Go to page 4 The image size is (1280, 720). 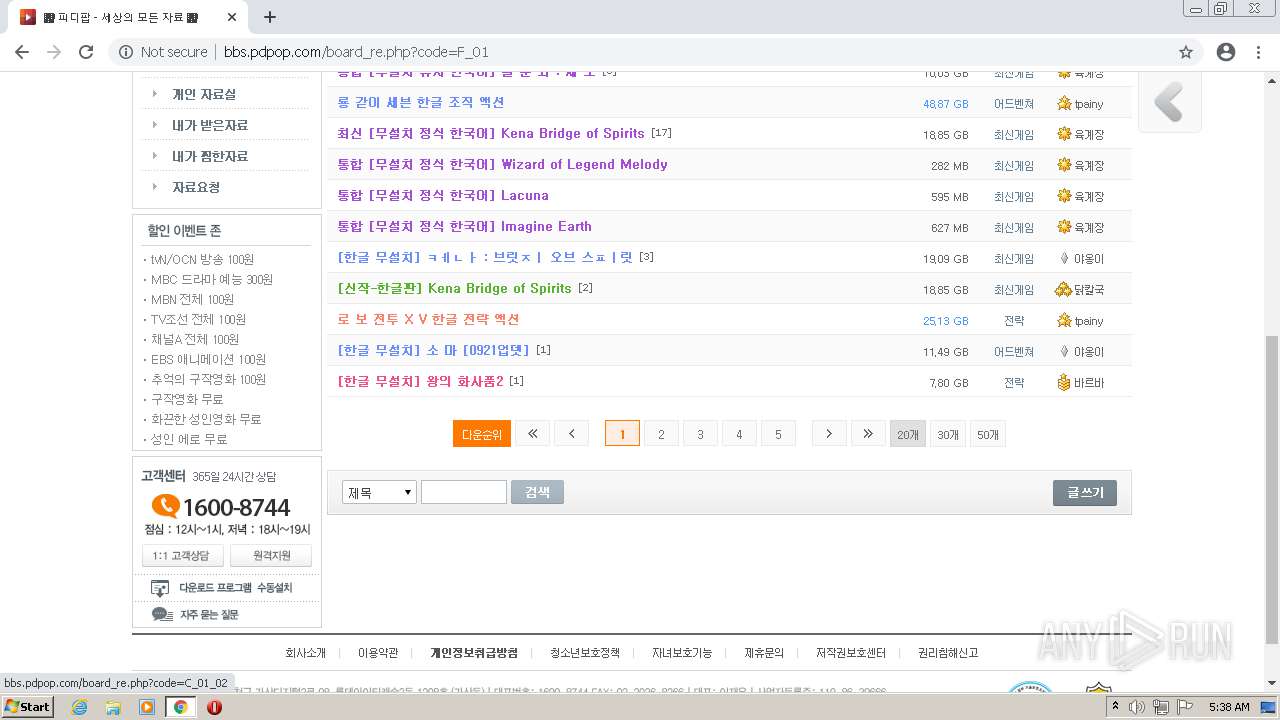[x=739, y=433]
